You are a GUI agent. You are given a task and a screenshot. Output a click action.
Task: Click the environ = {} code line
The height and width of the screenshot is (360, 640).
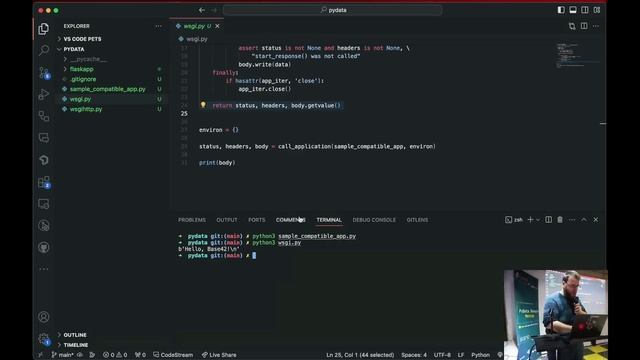pyautogui.click(x=219, y=130)
